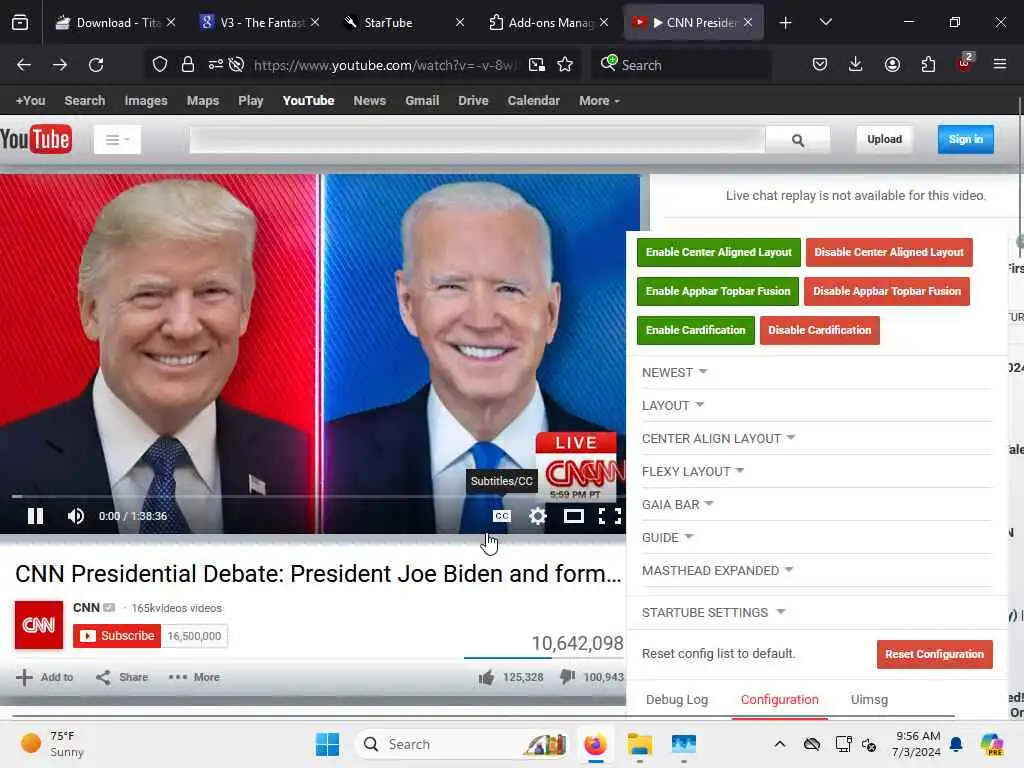
Task: Click Subscribe to CNN
Action: tap(118, 636)
